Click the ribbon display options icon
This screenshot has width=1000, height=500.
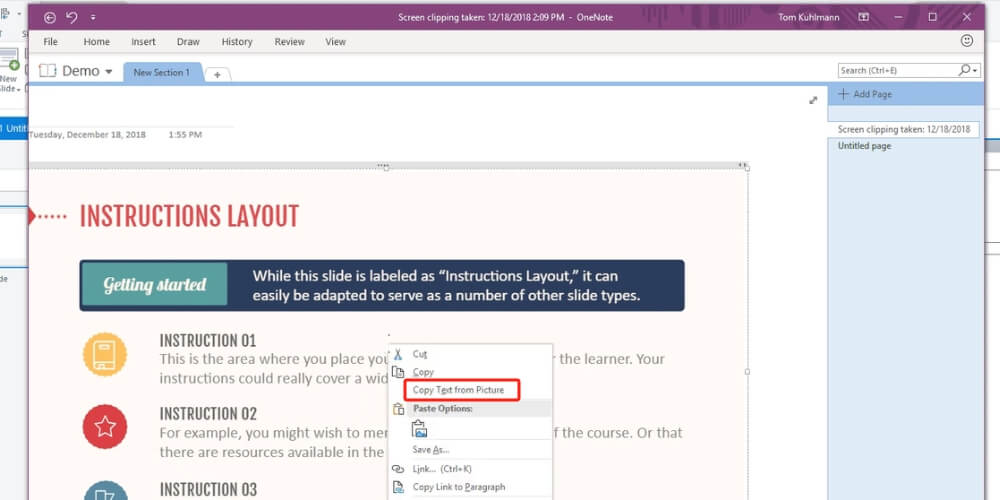coord(864,17)
